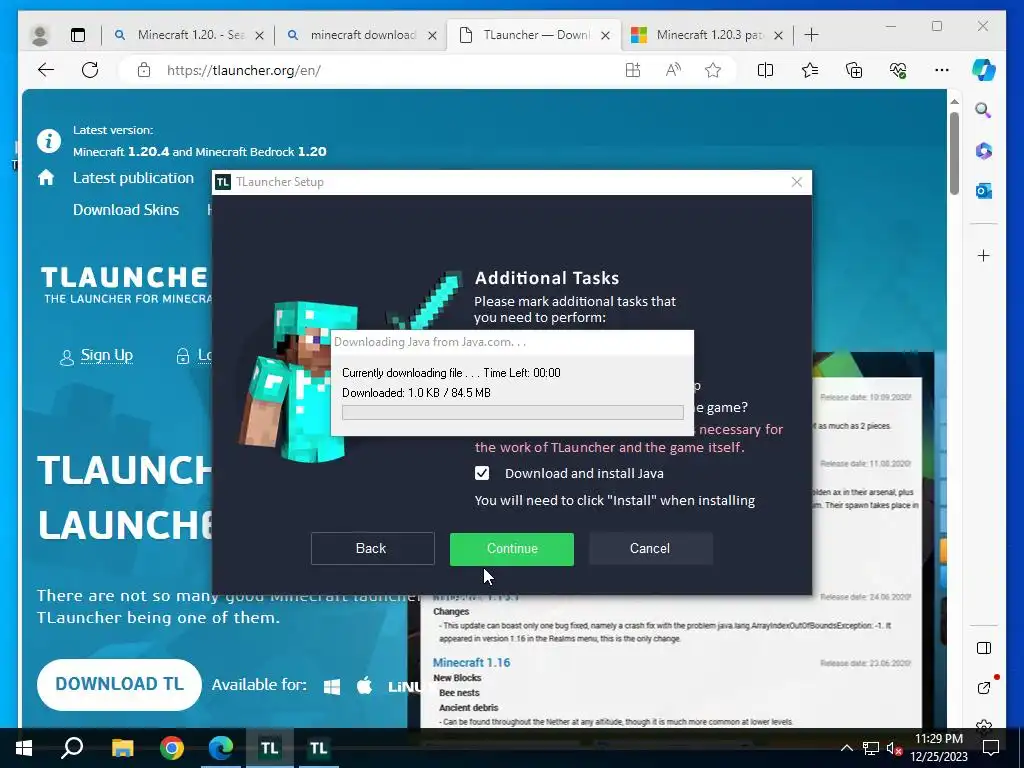Open the Collections icon

coord(854,70)
